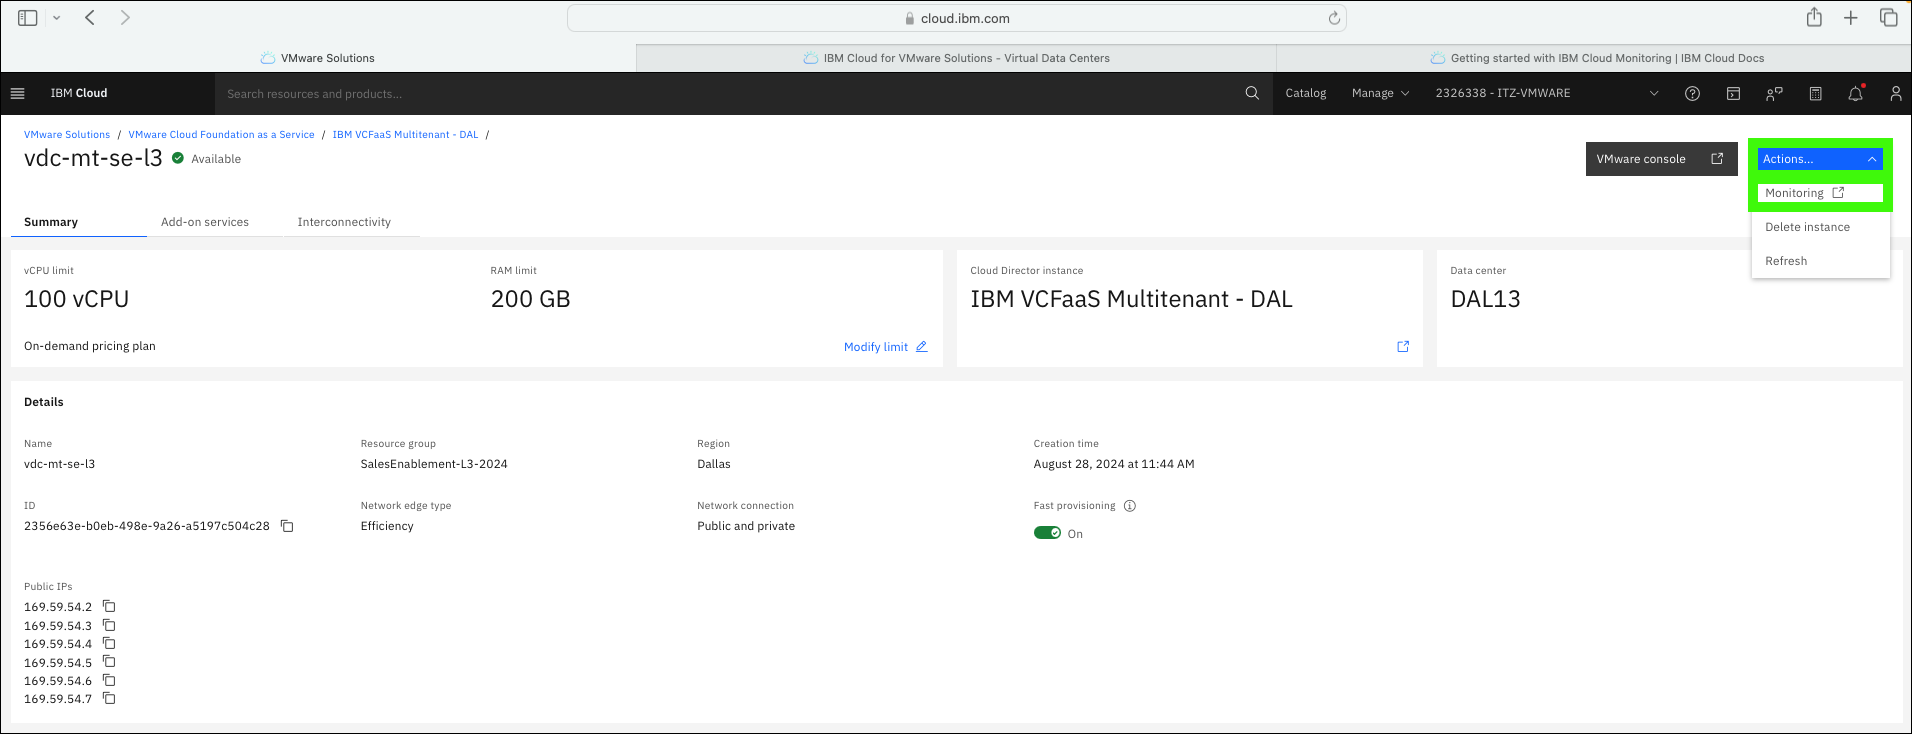Click the Dallas region value

point(714,464)
